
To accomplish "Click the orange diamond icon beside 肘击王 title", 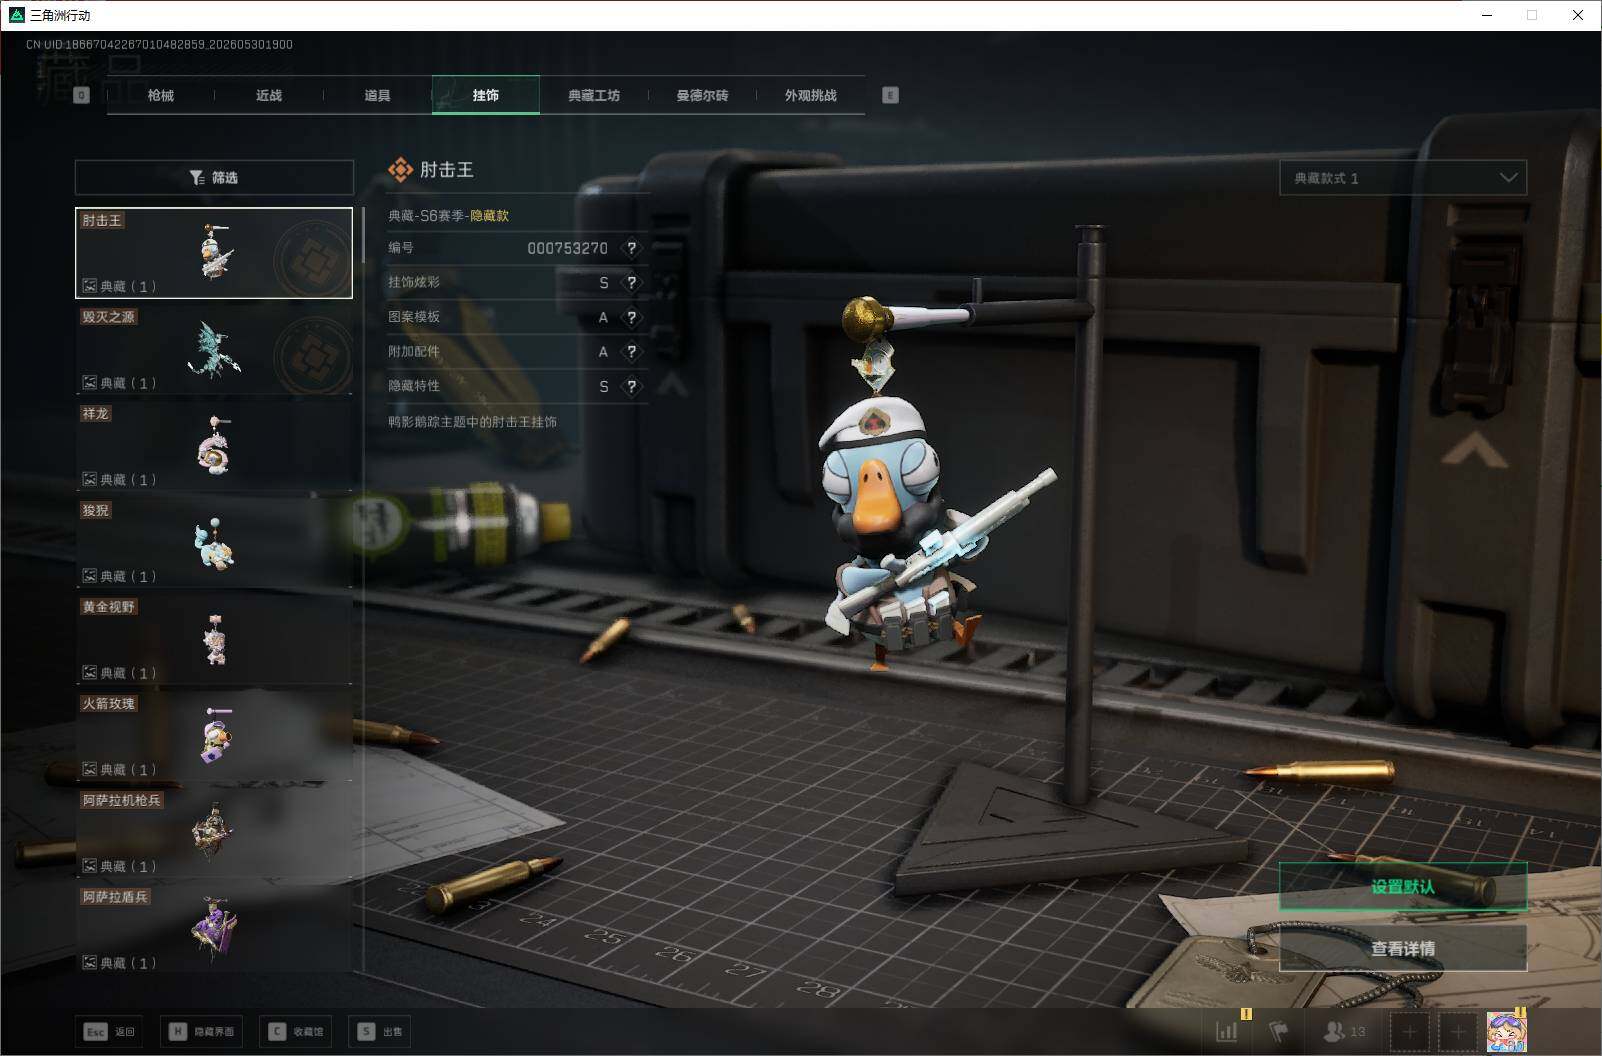I will [400, 170].
